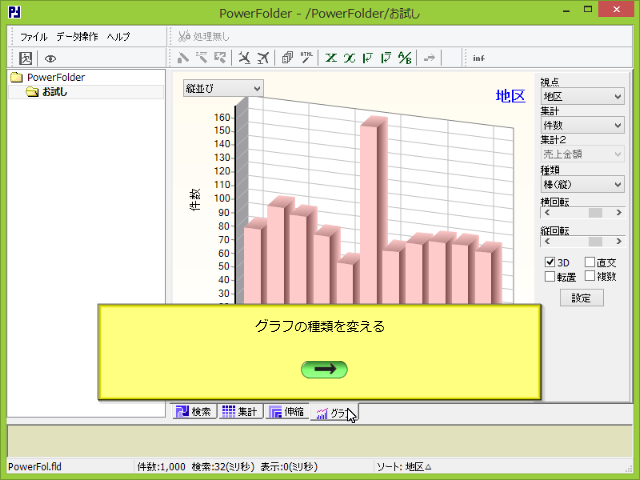Click the HTML export toolbar icon

click(x=306, y=58)
